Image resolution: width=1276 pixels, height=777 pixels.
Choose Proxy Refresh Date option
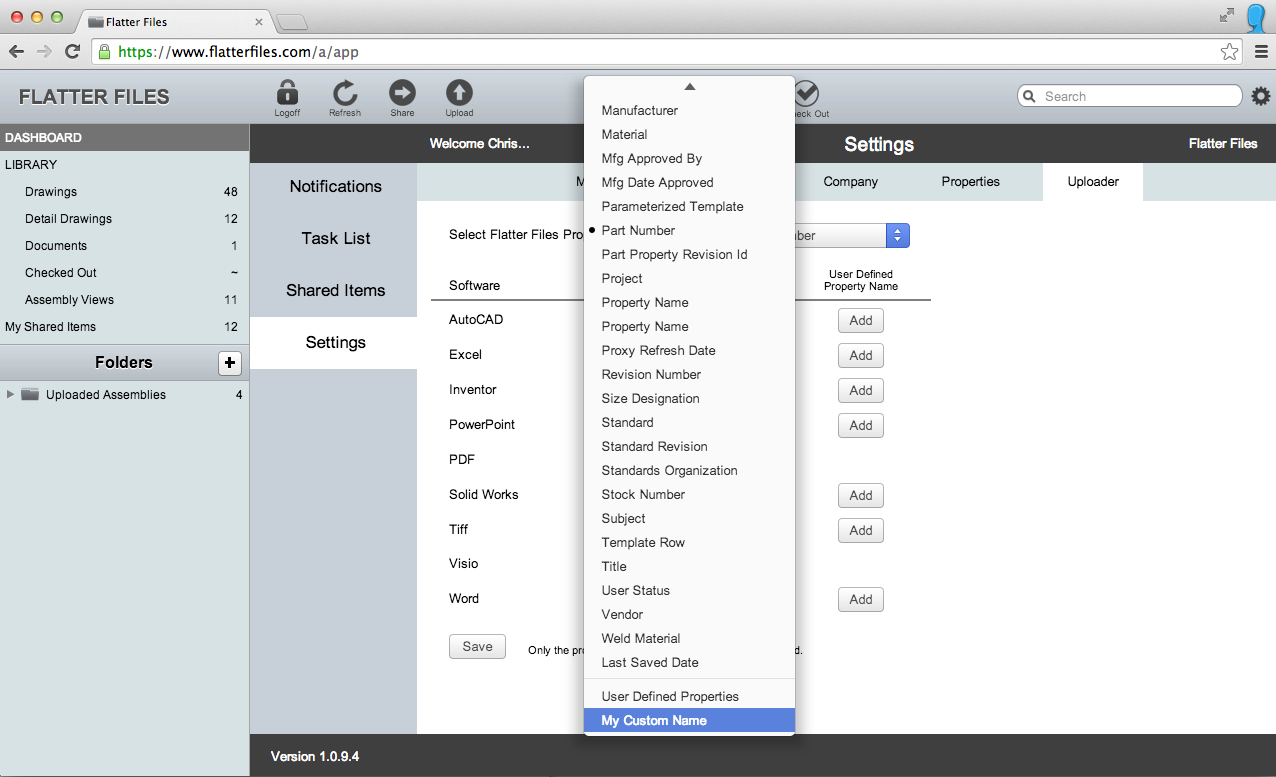(x=689, y=350)
